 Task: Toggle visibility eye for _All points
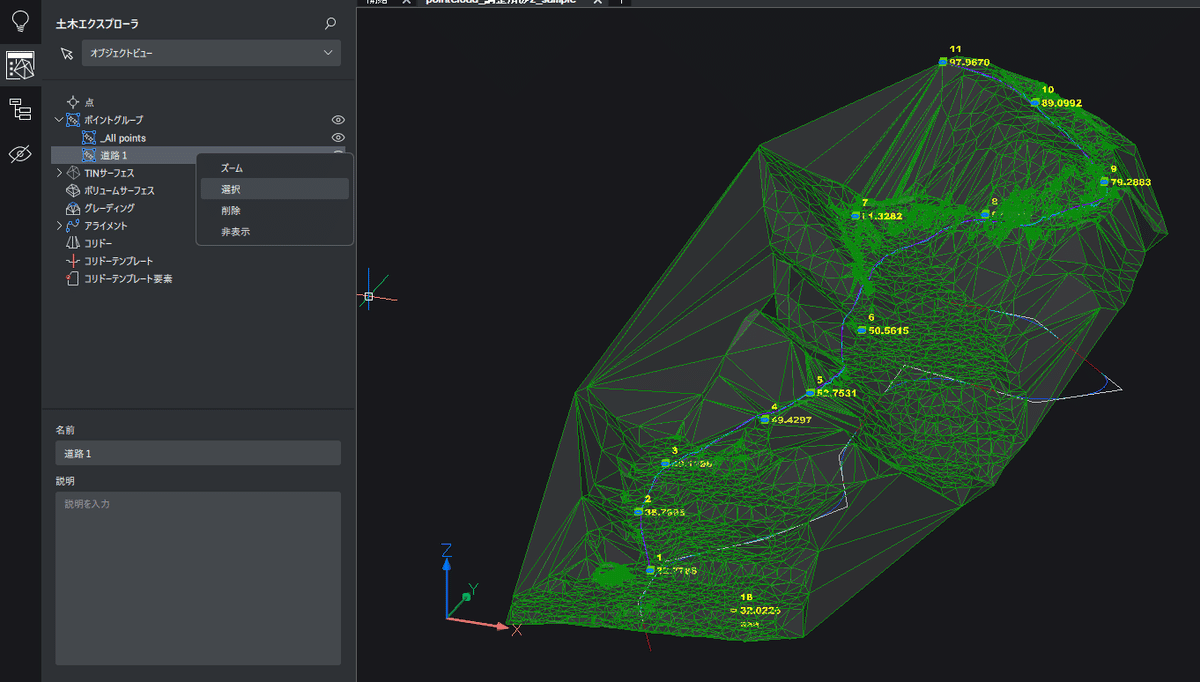338,138
